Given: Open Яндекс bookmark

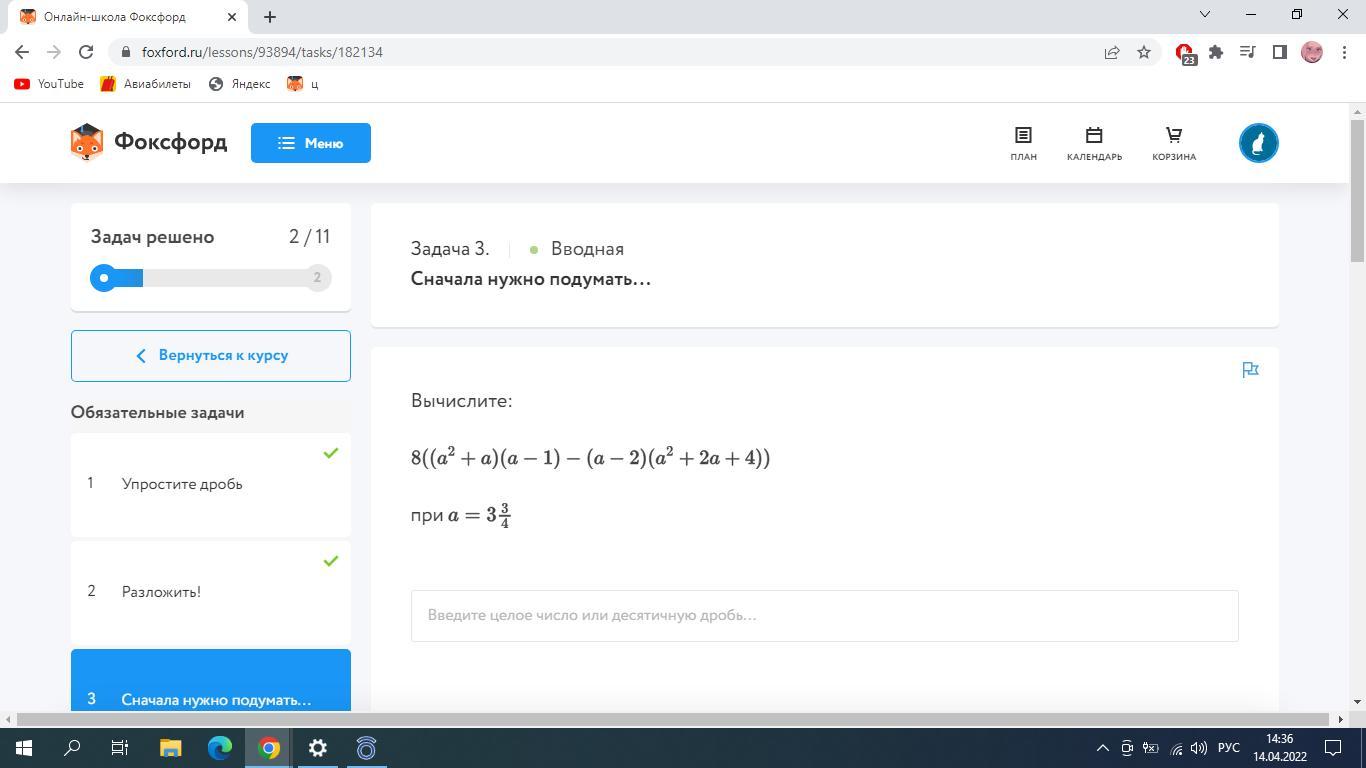Looking at the screenshot, I should click(239, 84).
